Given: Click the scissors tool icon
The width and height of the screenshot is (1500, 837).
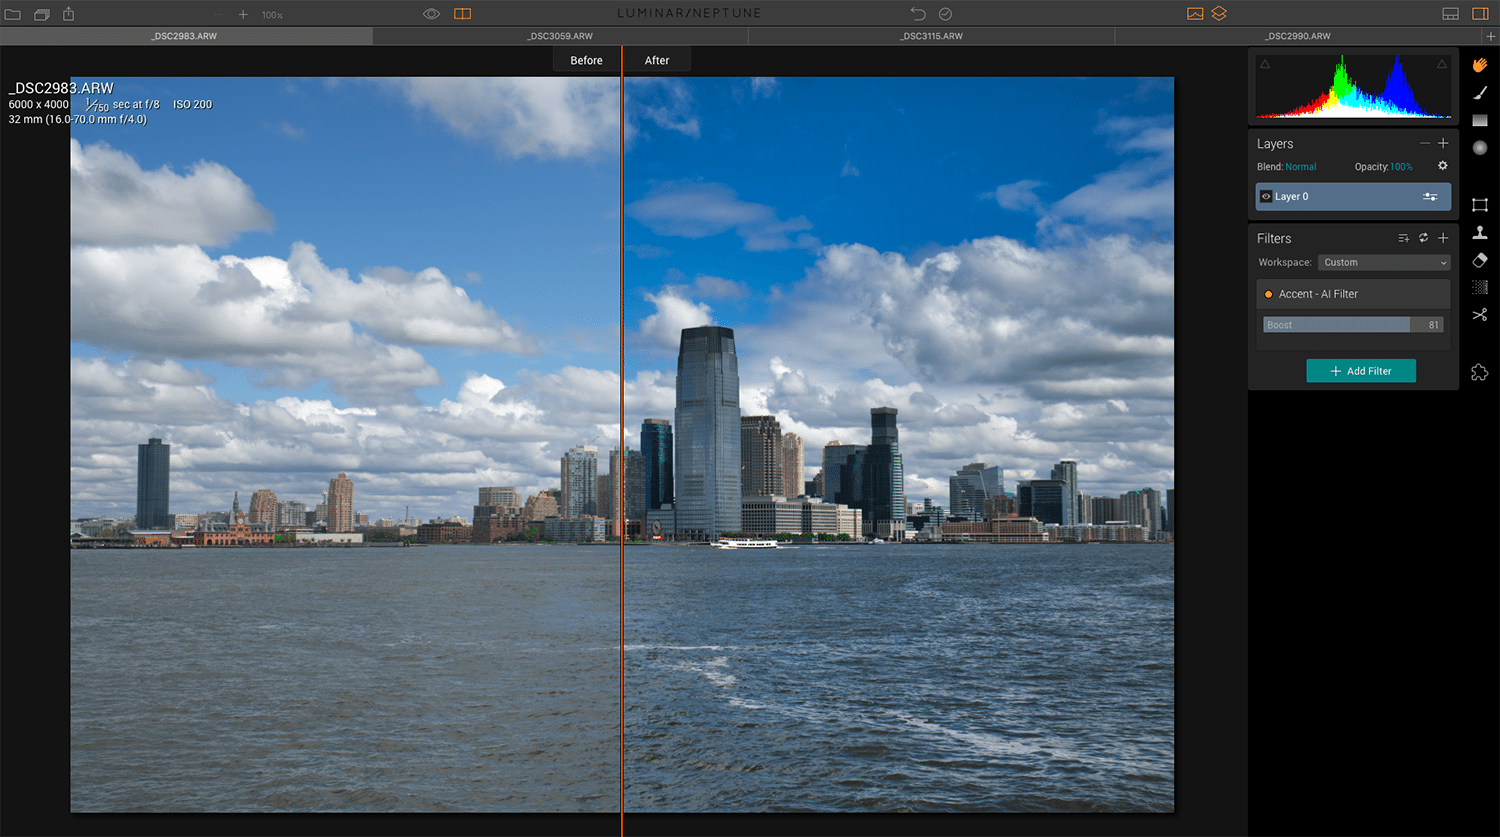Looking at the screenshot, I should [1480, 315].
